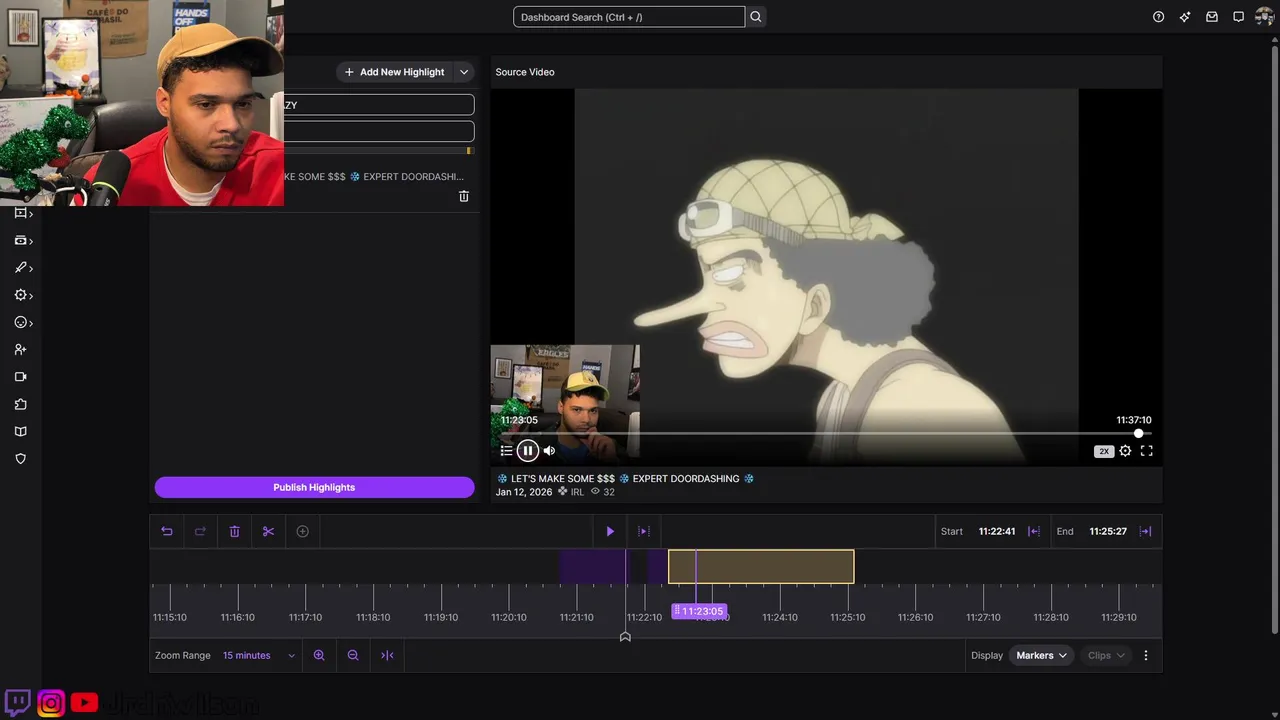The image size is (1280, 720).
Task: Click the Source Video label
Action: [x=525, y=72]
